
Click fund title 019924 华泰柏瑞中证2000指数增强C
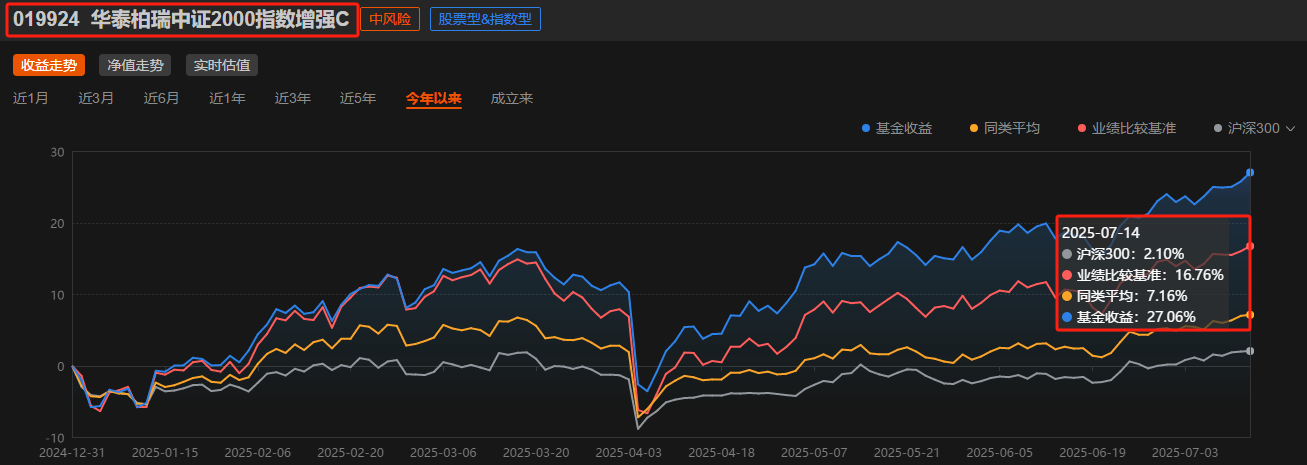[x=180, y=19]
